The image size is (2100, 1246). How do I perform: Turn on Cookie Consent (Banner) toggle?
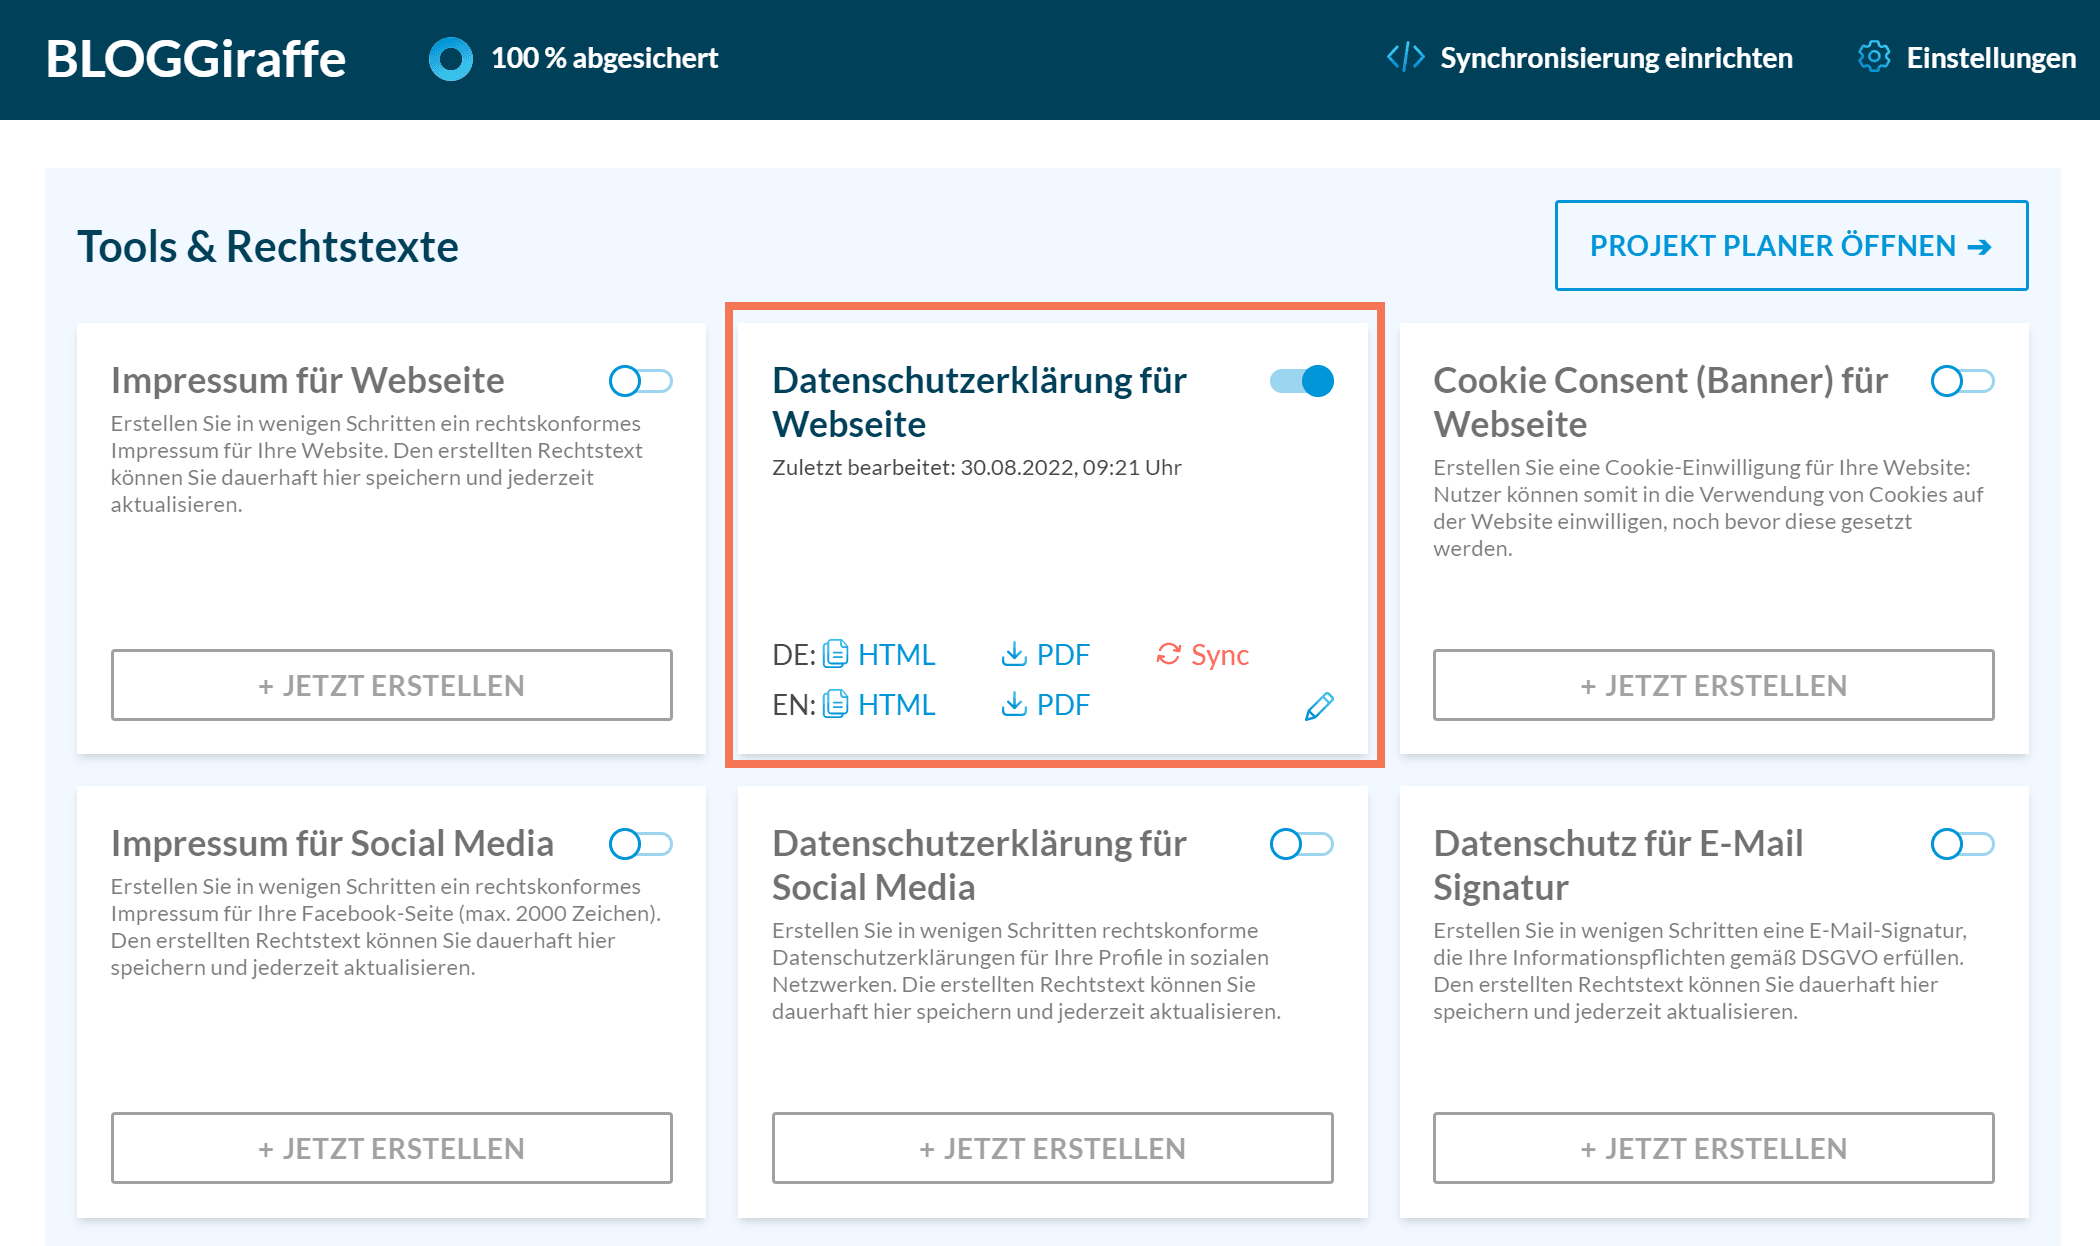click(1962, 381)
